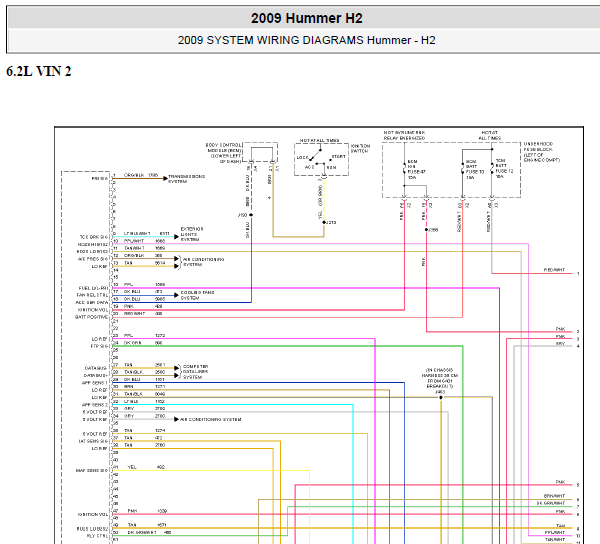
Task: Click the 'ACC' position in ignition switch
Action: coord(310,167)
